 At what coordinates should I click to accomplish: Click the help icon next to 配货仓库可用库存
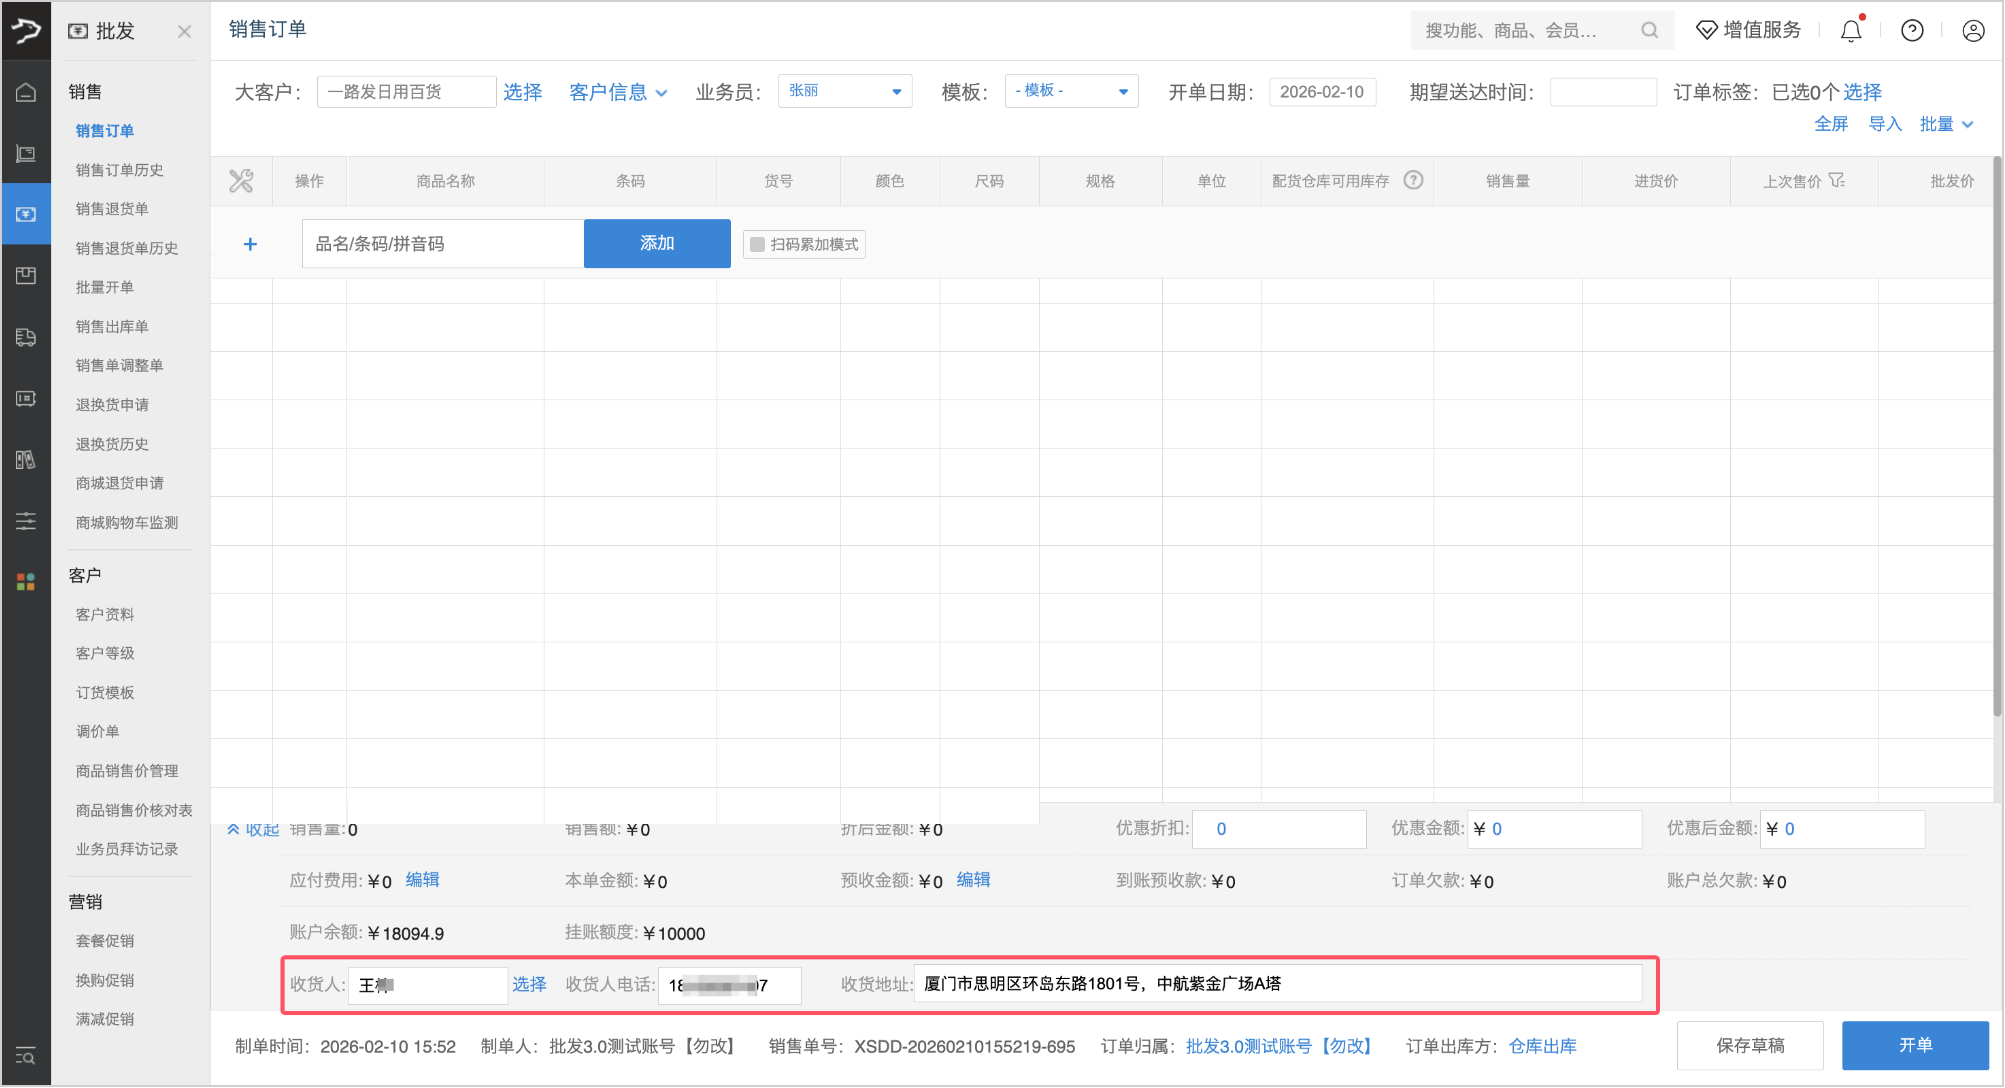[1413, 180]
